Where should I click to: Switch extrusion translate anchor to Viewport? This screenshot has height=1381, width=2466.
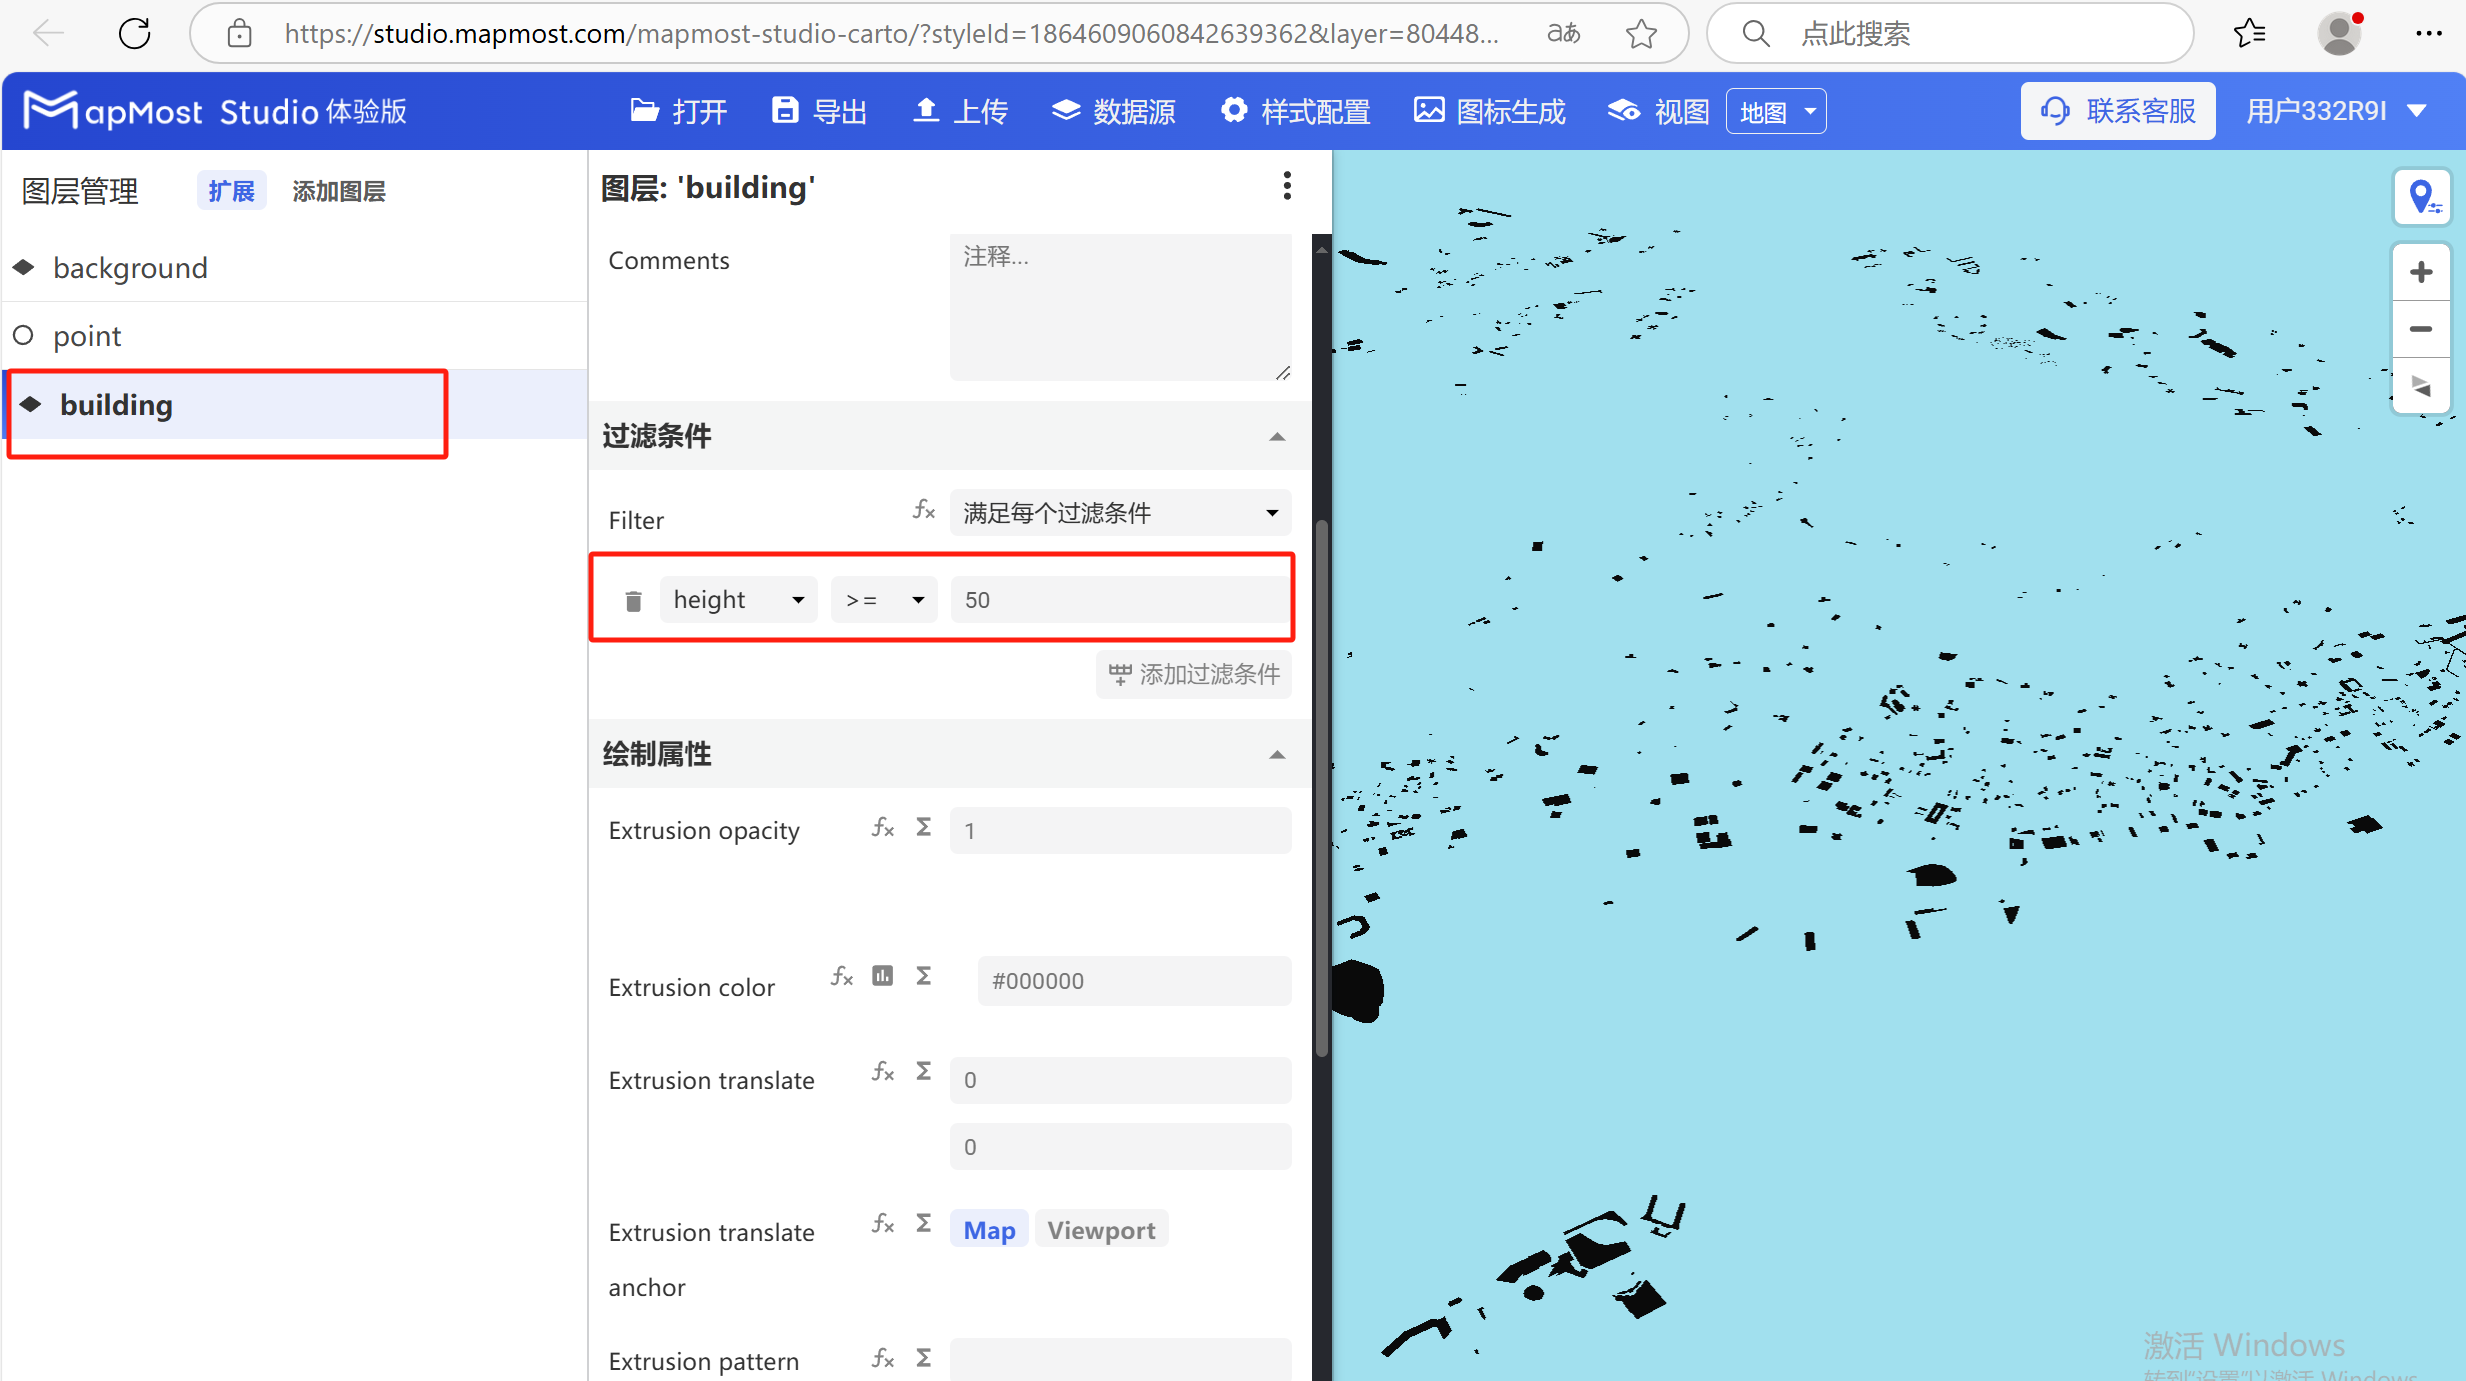pyautogui.click(x=1100, y=1229)
